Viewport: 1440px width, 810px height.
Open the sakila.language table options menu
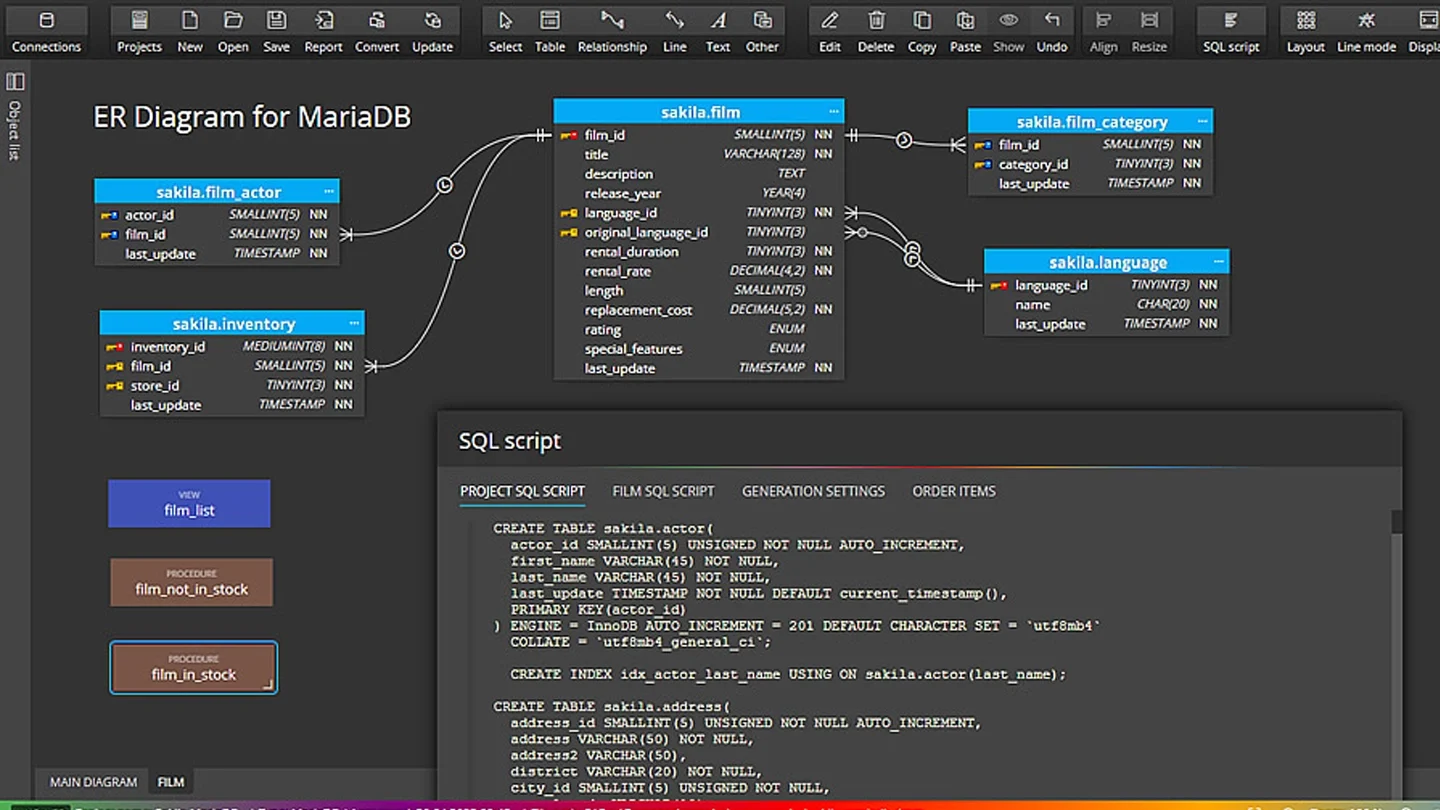point(1218,262)
